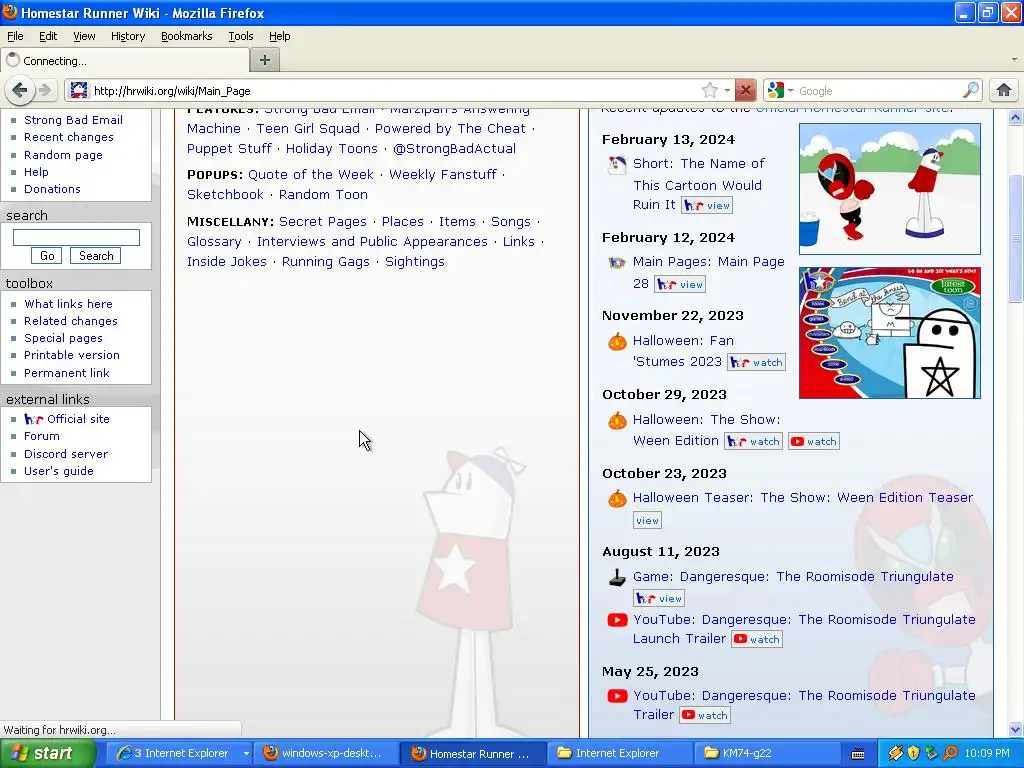Open the Teen Girl Squad link
Screen dimensions: 1024x768
pos(308,129)
